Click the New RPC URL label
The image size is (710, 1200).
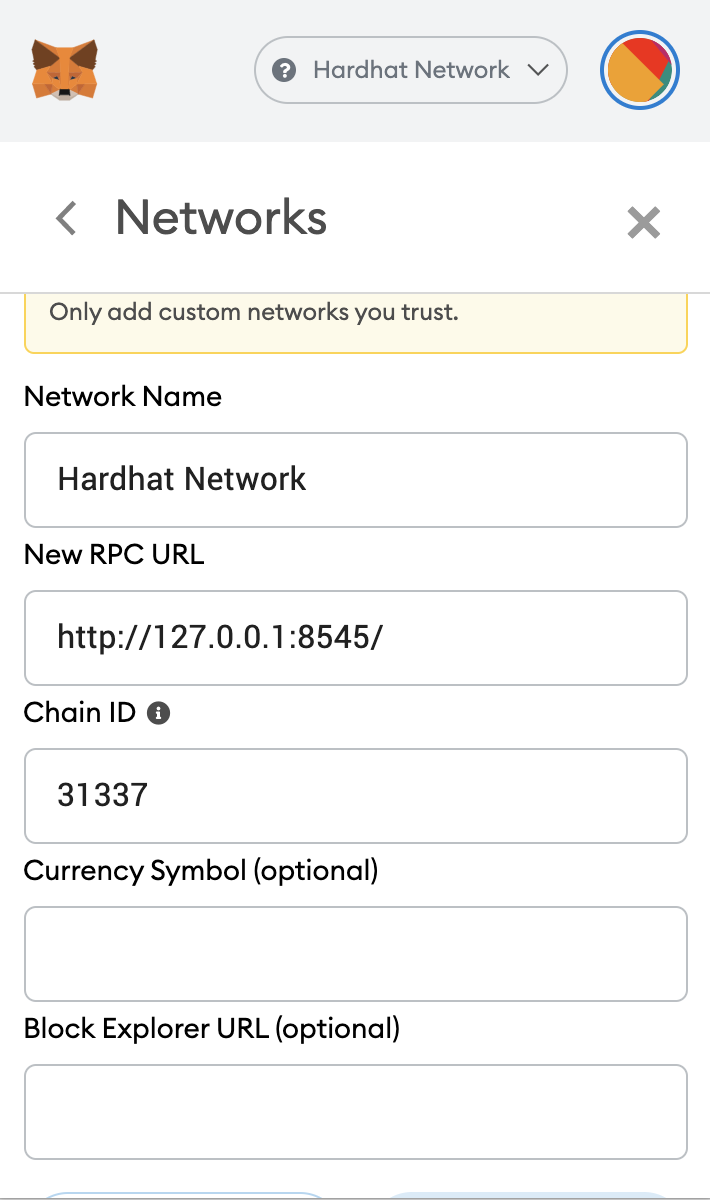click(114, 554)
